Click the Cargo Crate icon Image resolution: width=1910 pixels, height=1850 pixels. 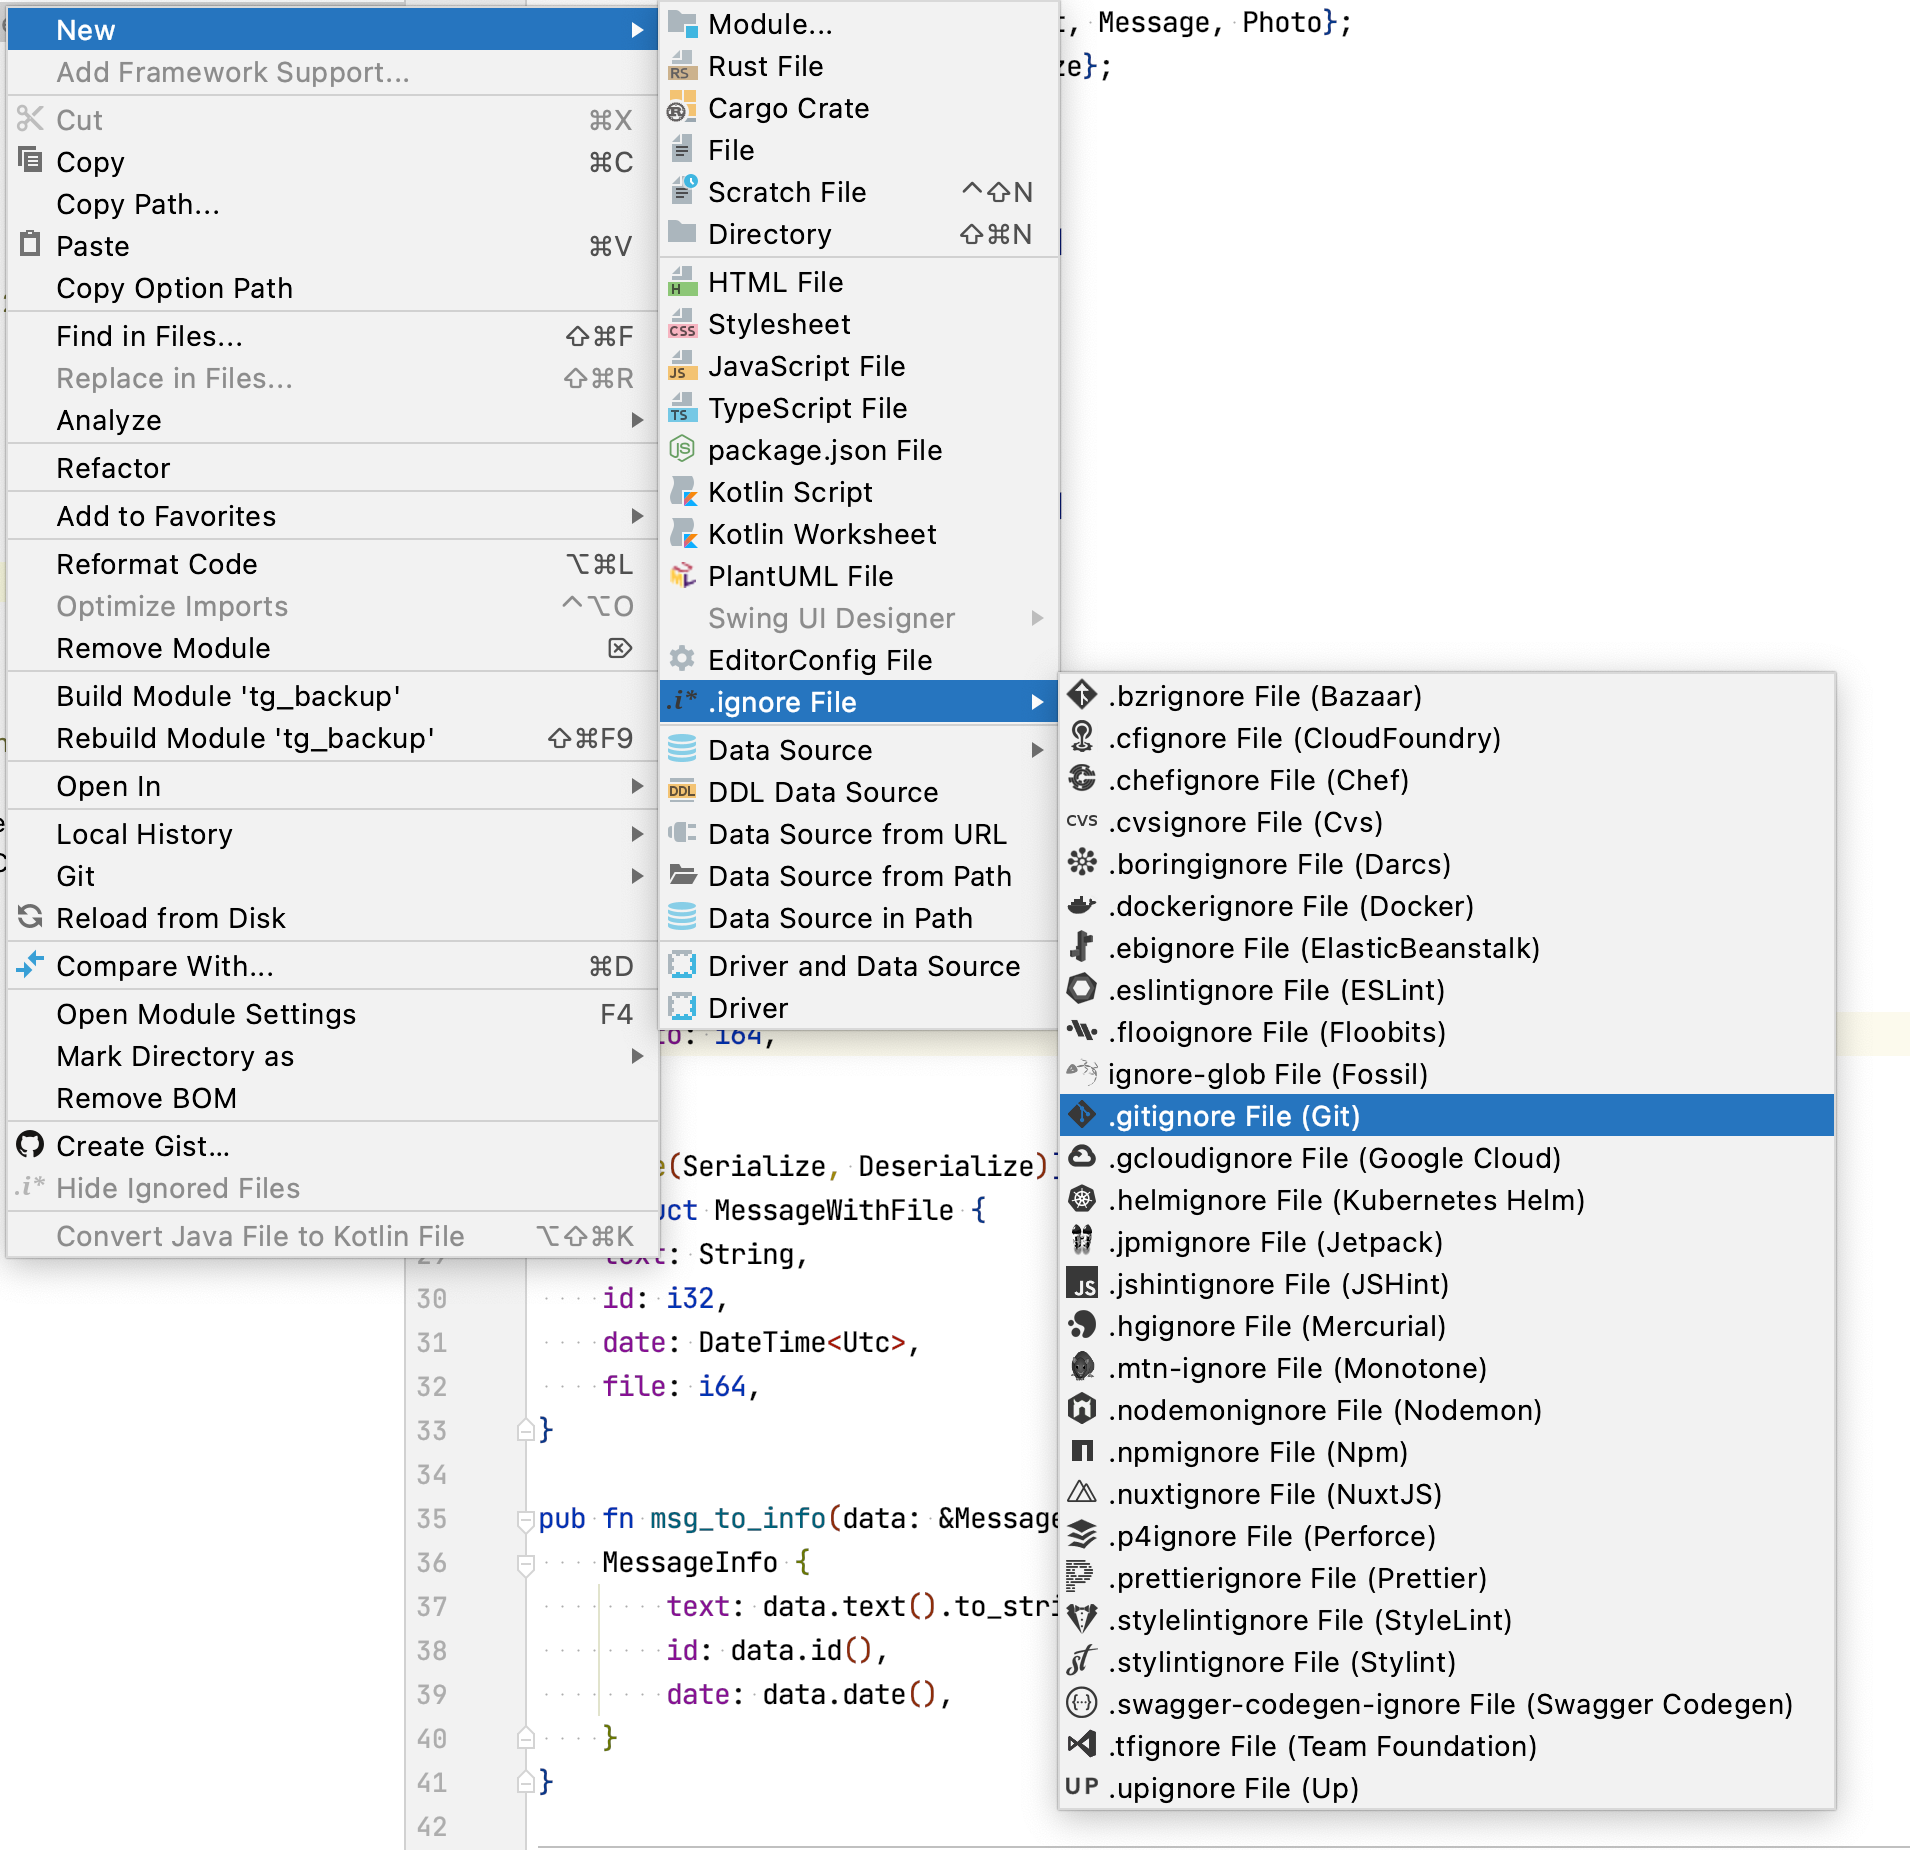[x=683, y=108]
